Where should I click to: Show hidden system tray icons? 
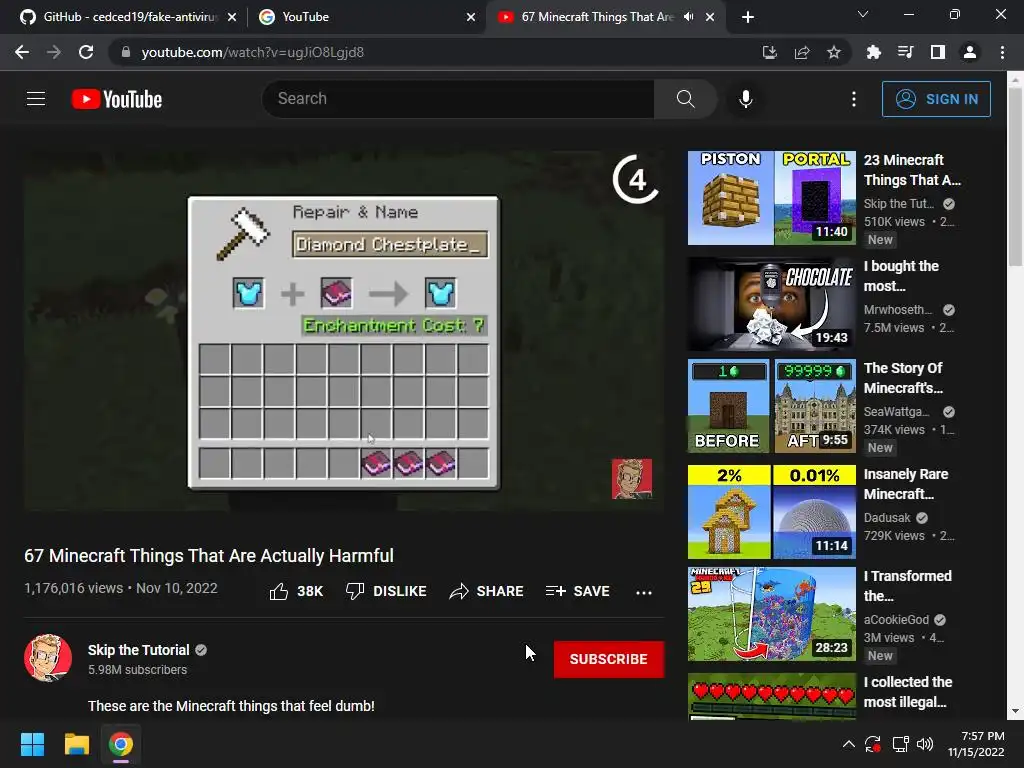848,744
